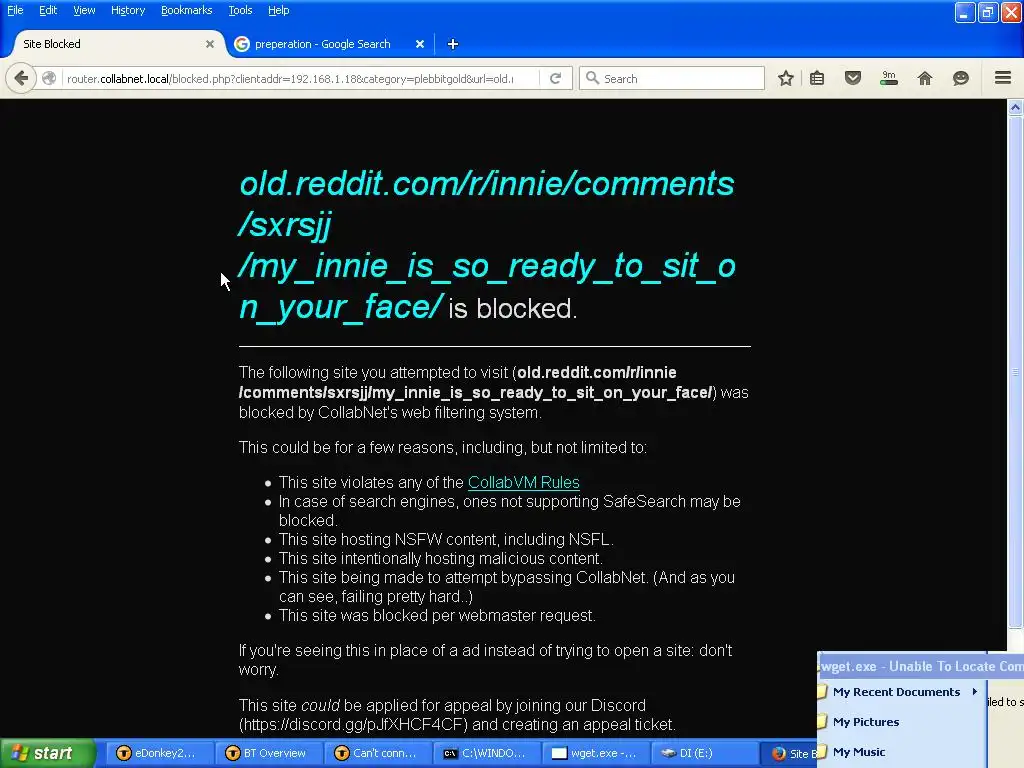
Task: Click the vertical scrollbar up arrow
Action: point(1015,107)
